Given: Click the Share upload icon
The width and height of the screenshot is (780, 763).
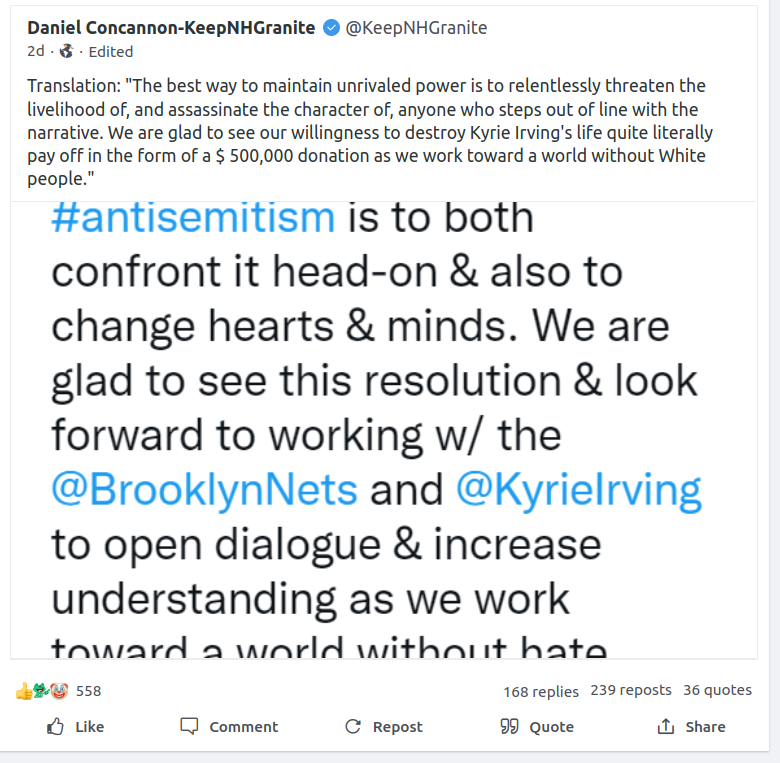Looking at the screenshot, I should [x=666, y=727].
